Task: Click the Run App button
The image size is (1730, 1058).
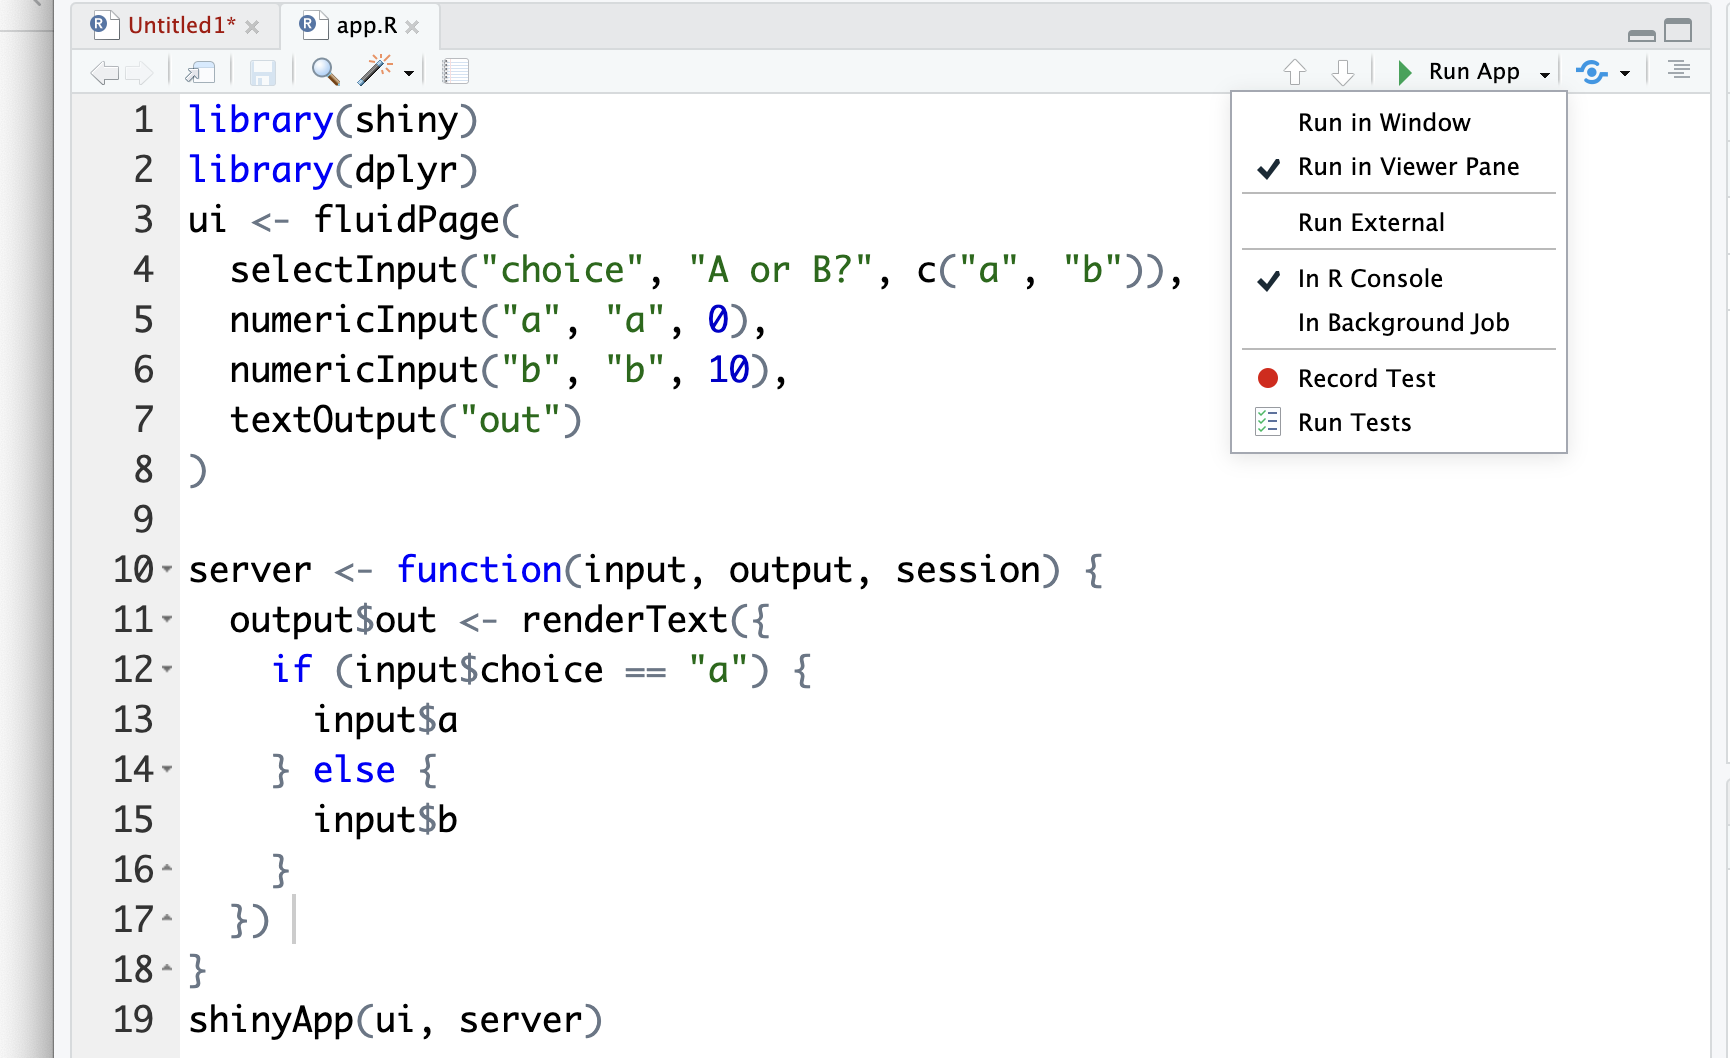Action: tap(1459, 72)
